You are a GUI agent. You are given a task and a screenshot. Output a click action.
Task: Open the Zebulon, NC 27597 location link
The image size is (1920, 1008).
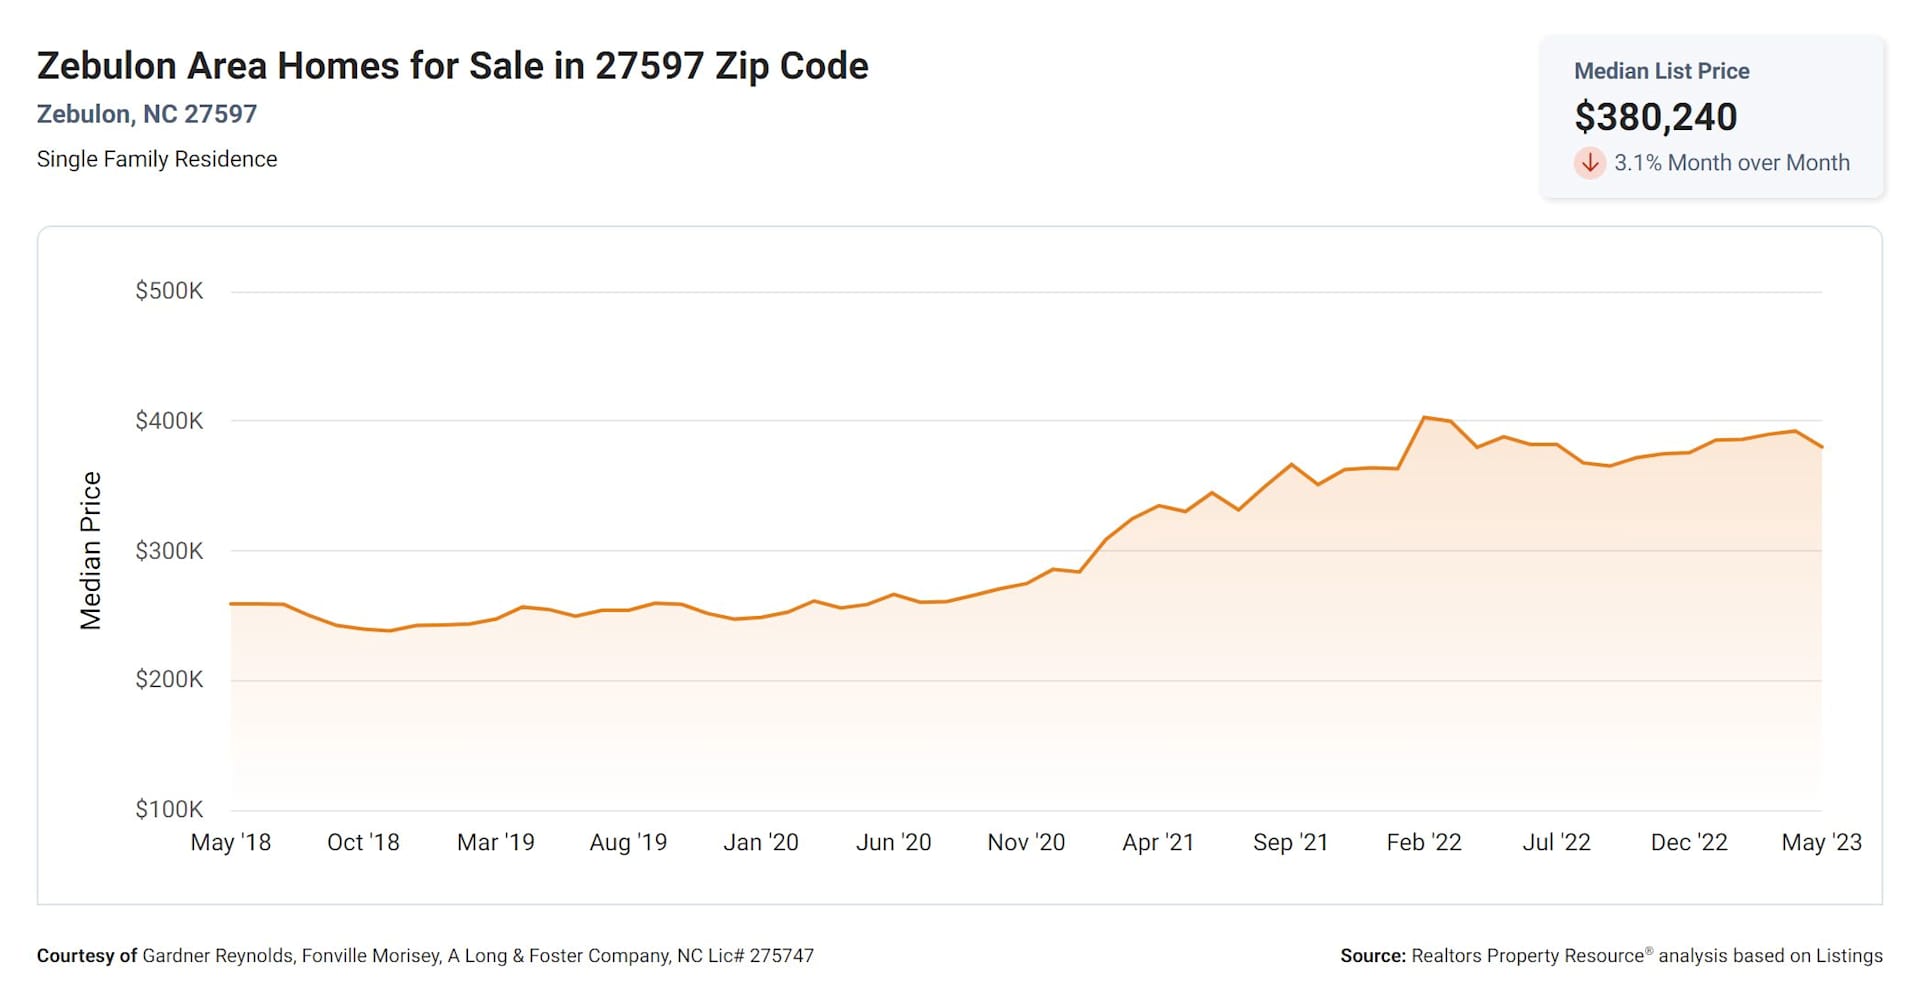[147, 114]
